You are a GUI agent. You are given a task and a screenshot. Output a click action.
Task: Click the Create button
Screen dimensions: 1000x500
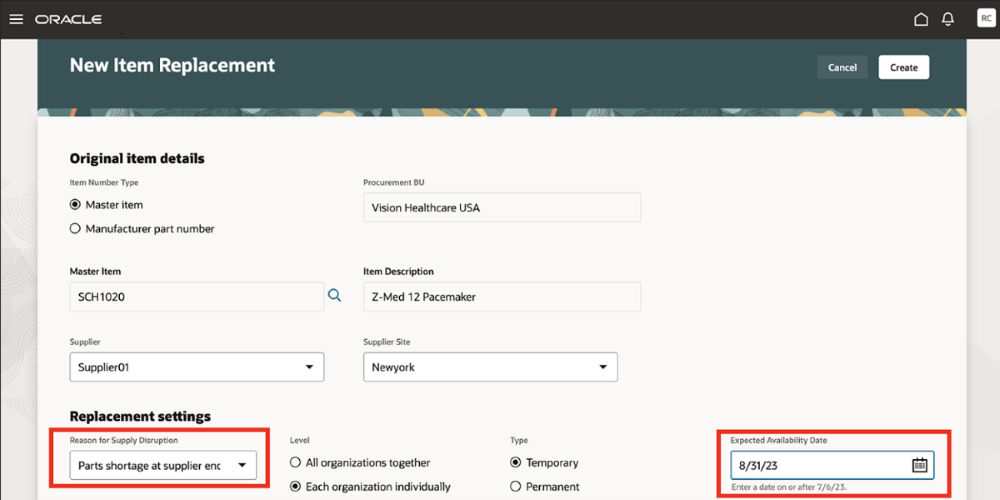(x=903, y=67)
